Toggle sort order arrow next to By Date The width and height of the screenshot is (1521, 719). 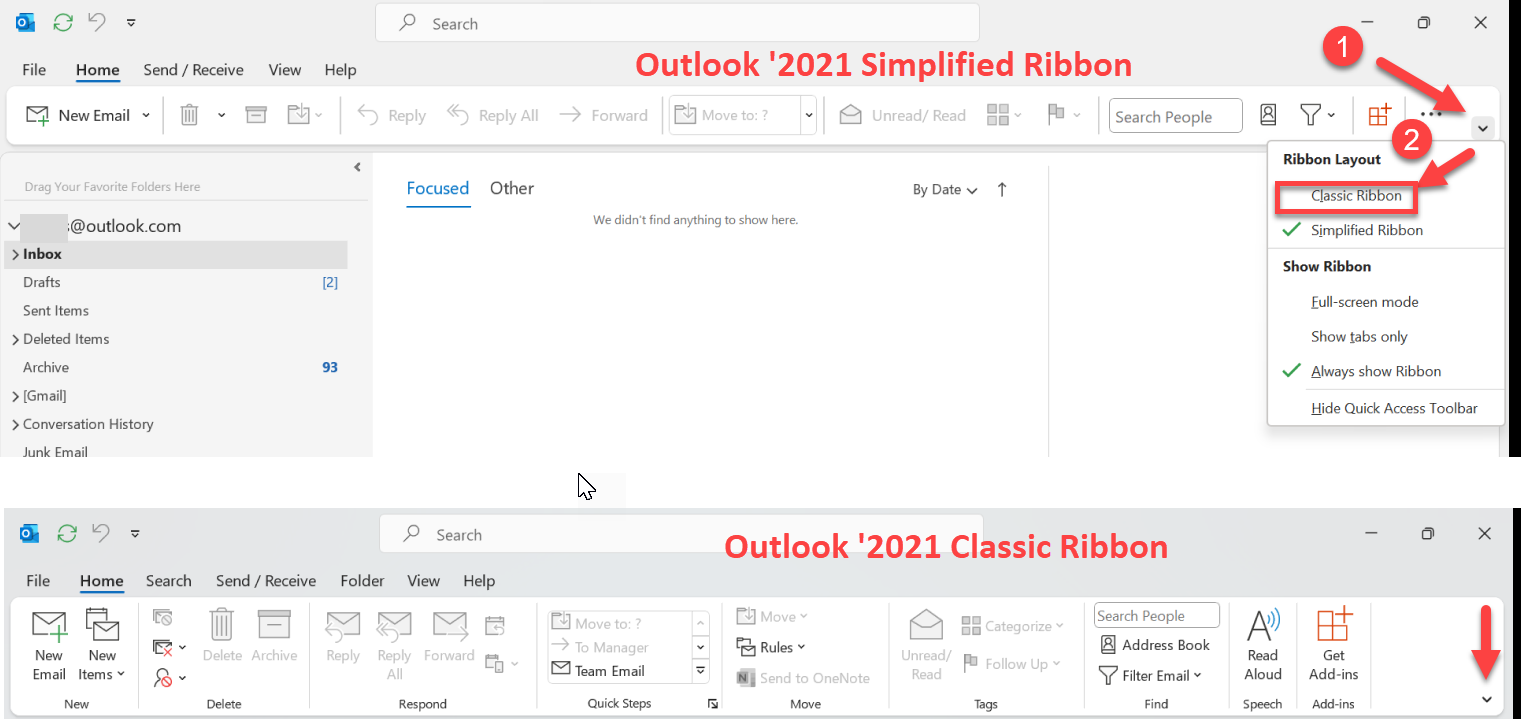click(1002, 189)
